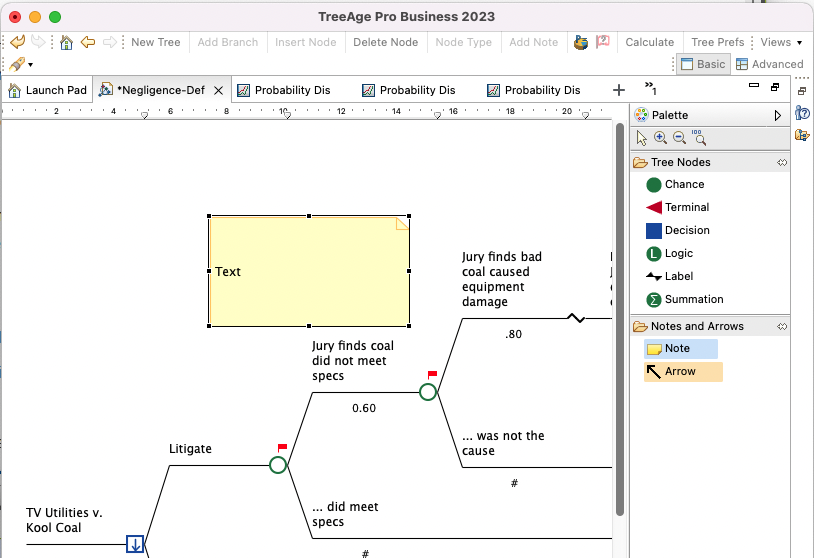814x558 pixels.
Task: Click the home icon in toolbar
Action: 66,42
